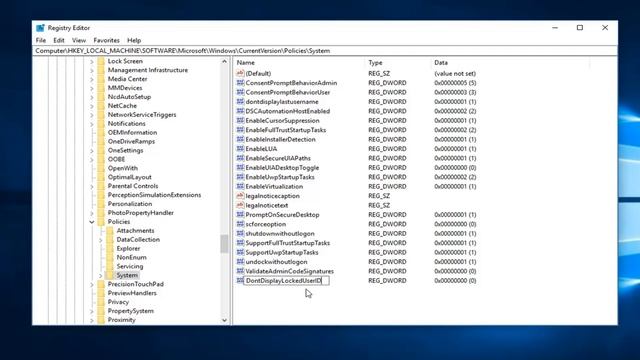
Task: Expand the Lock Screen key
Action: (x=92, y=61)
